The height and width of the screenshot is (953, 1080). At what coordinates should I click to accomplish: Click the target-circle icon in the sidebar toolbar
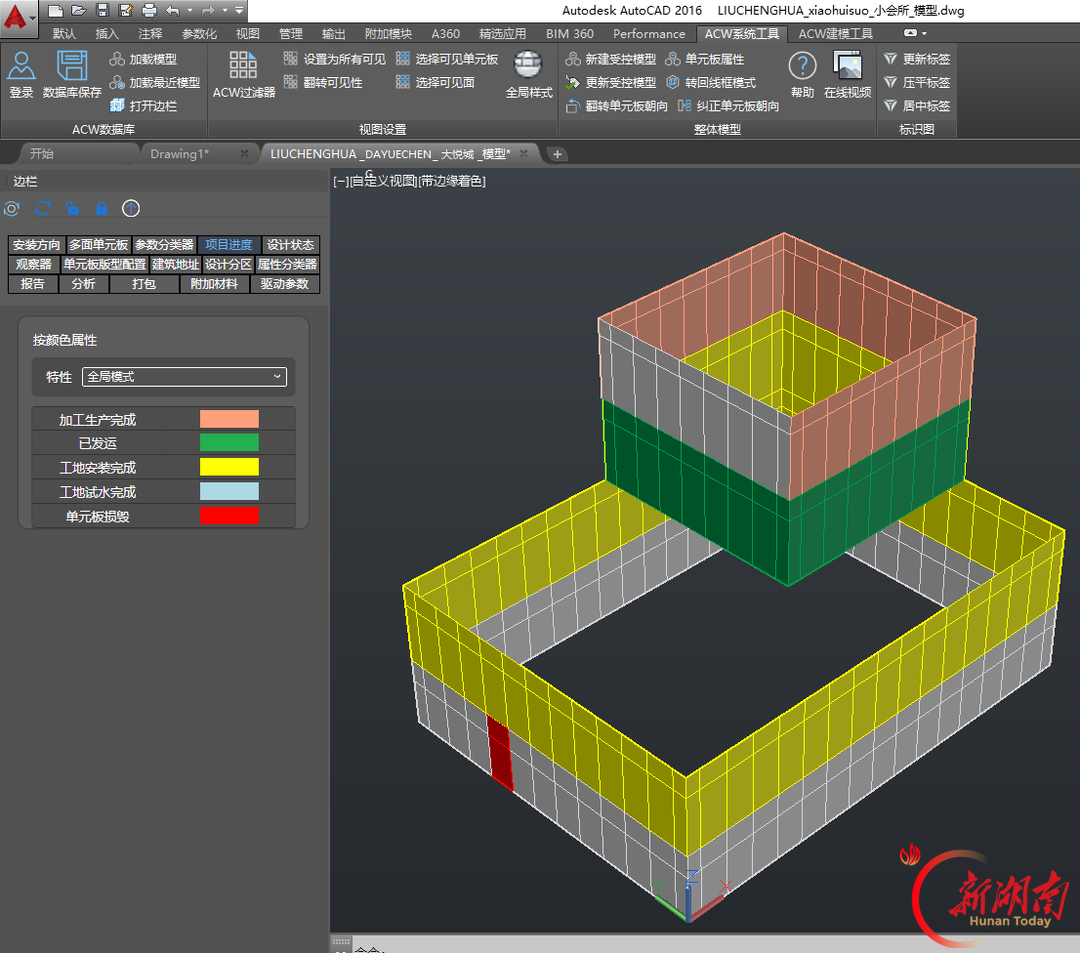coord(12,208)
